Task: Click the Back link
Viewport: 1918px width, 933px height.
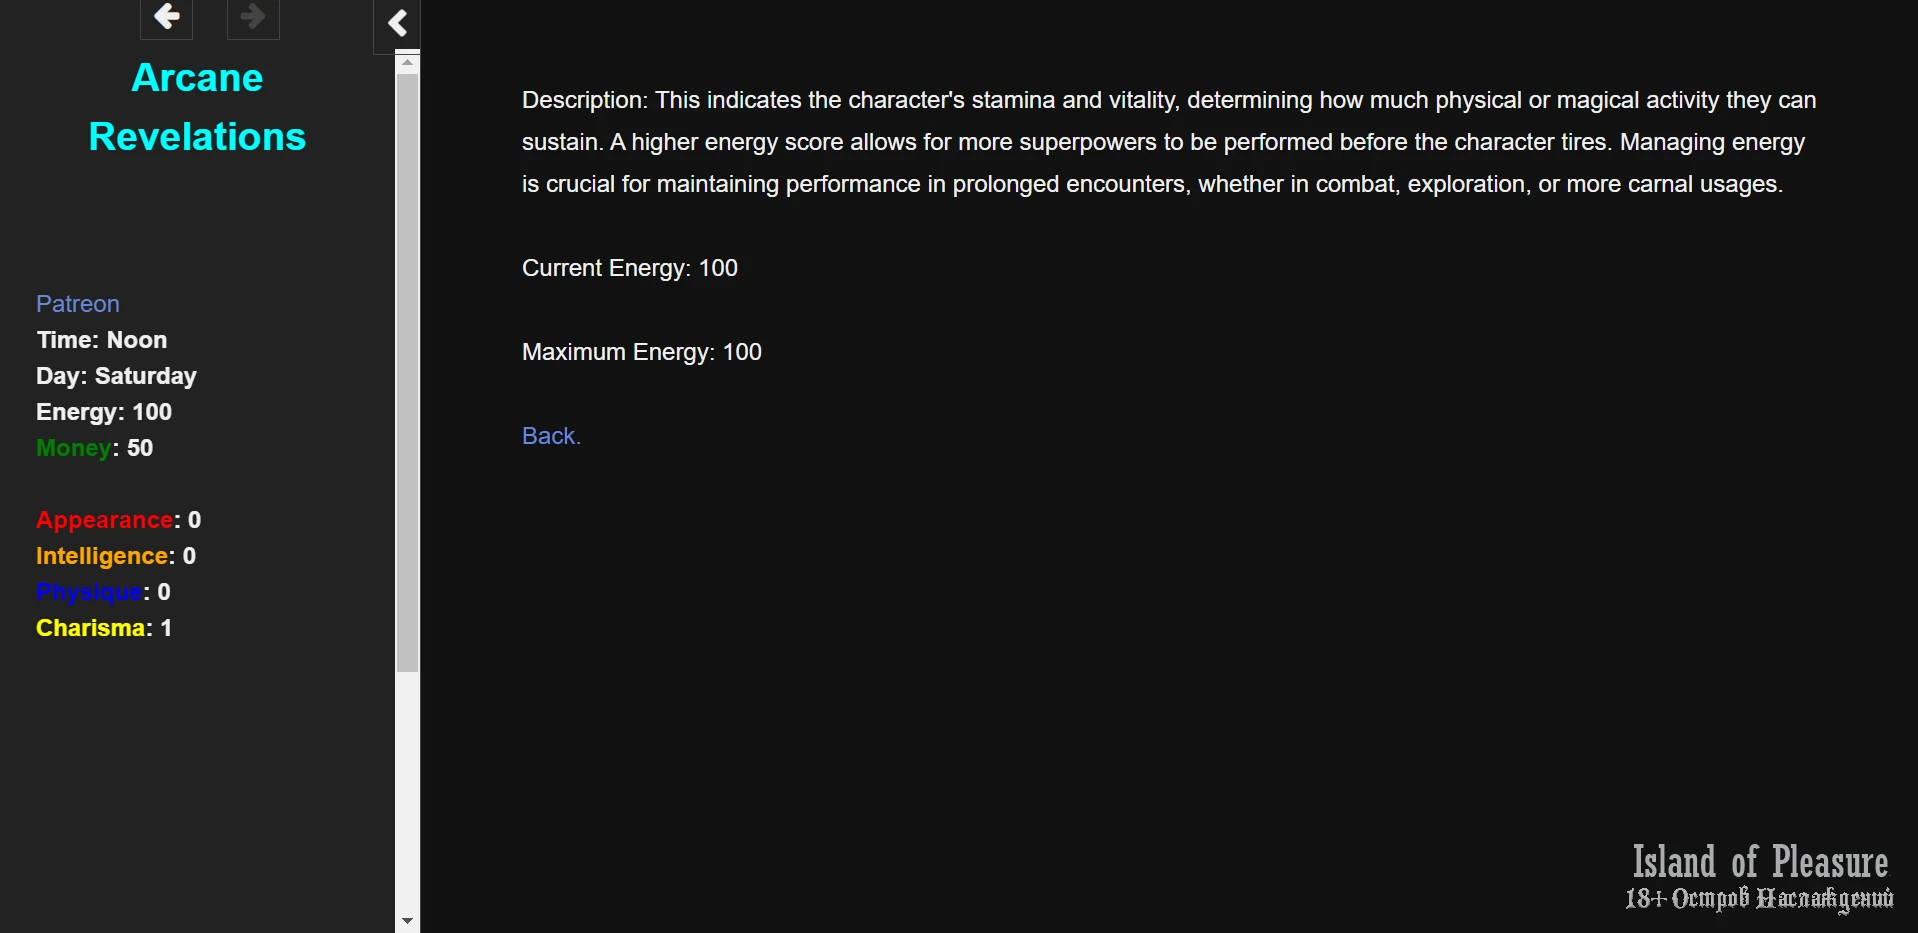Action: point(551,436)
